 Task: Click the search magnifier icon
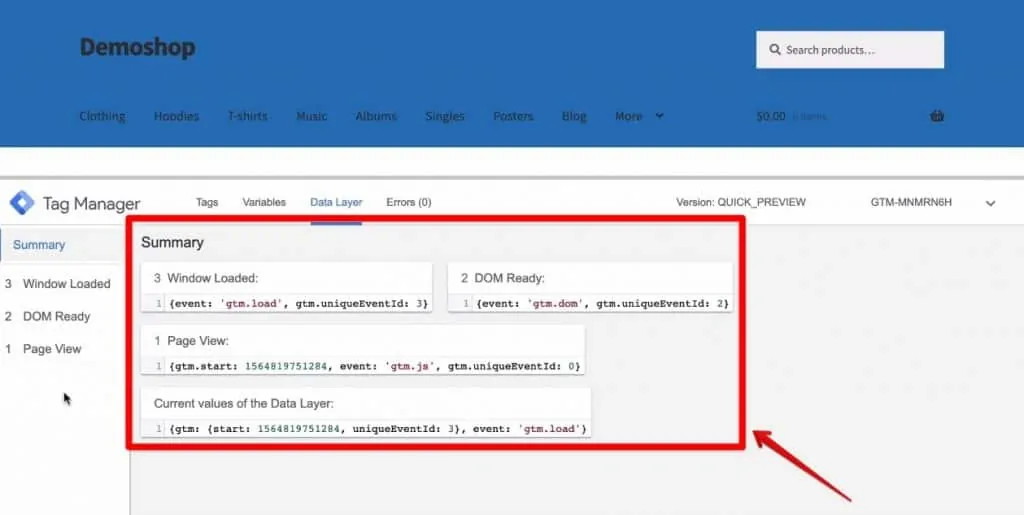click(775, 50)
